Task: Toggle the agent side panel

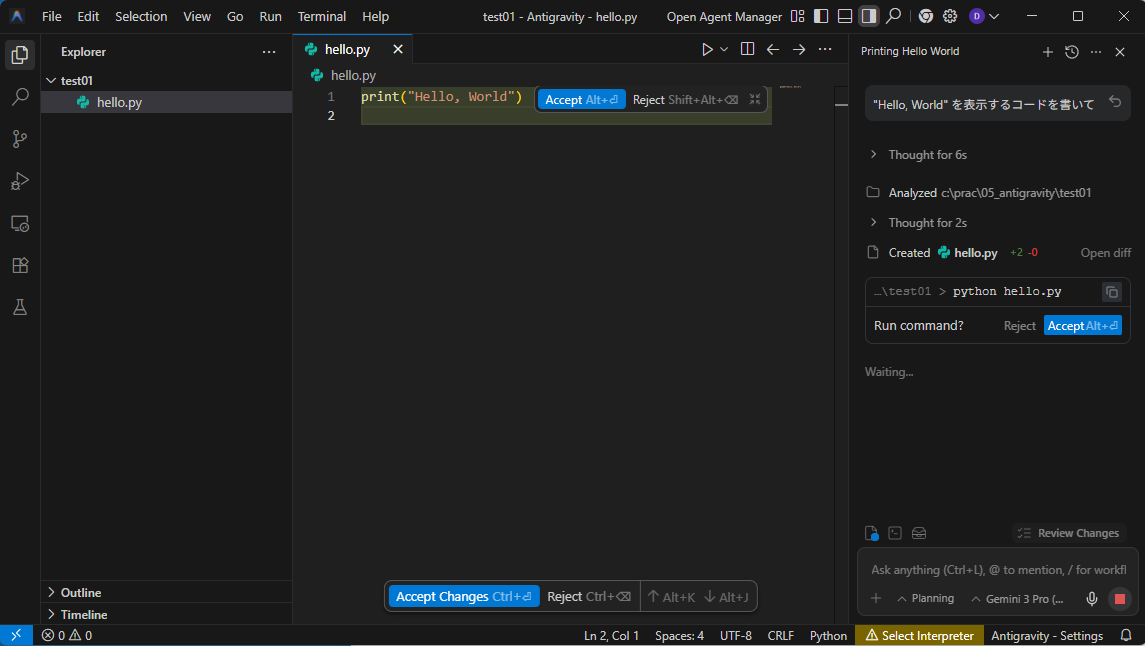Action: pos(868,16)
